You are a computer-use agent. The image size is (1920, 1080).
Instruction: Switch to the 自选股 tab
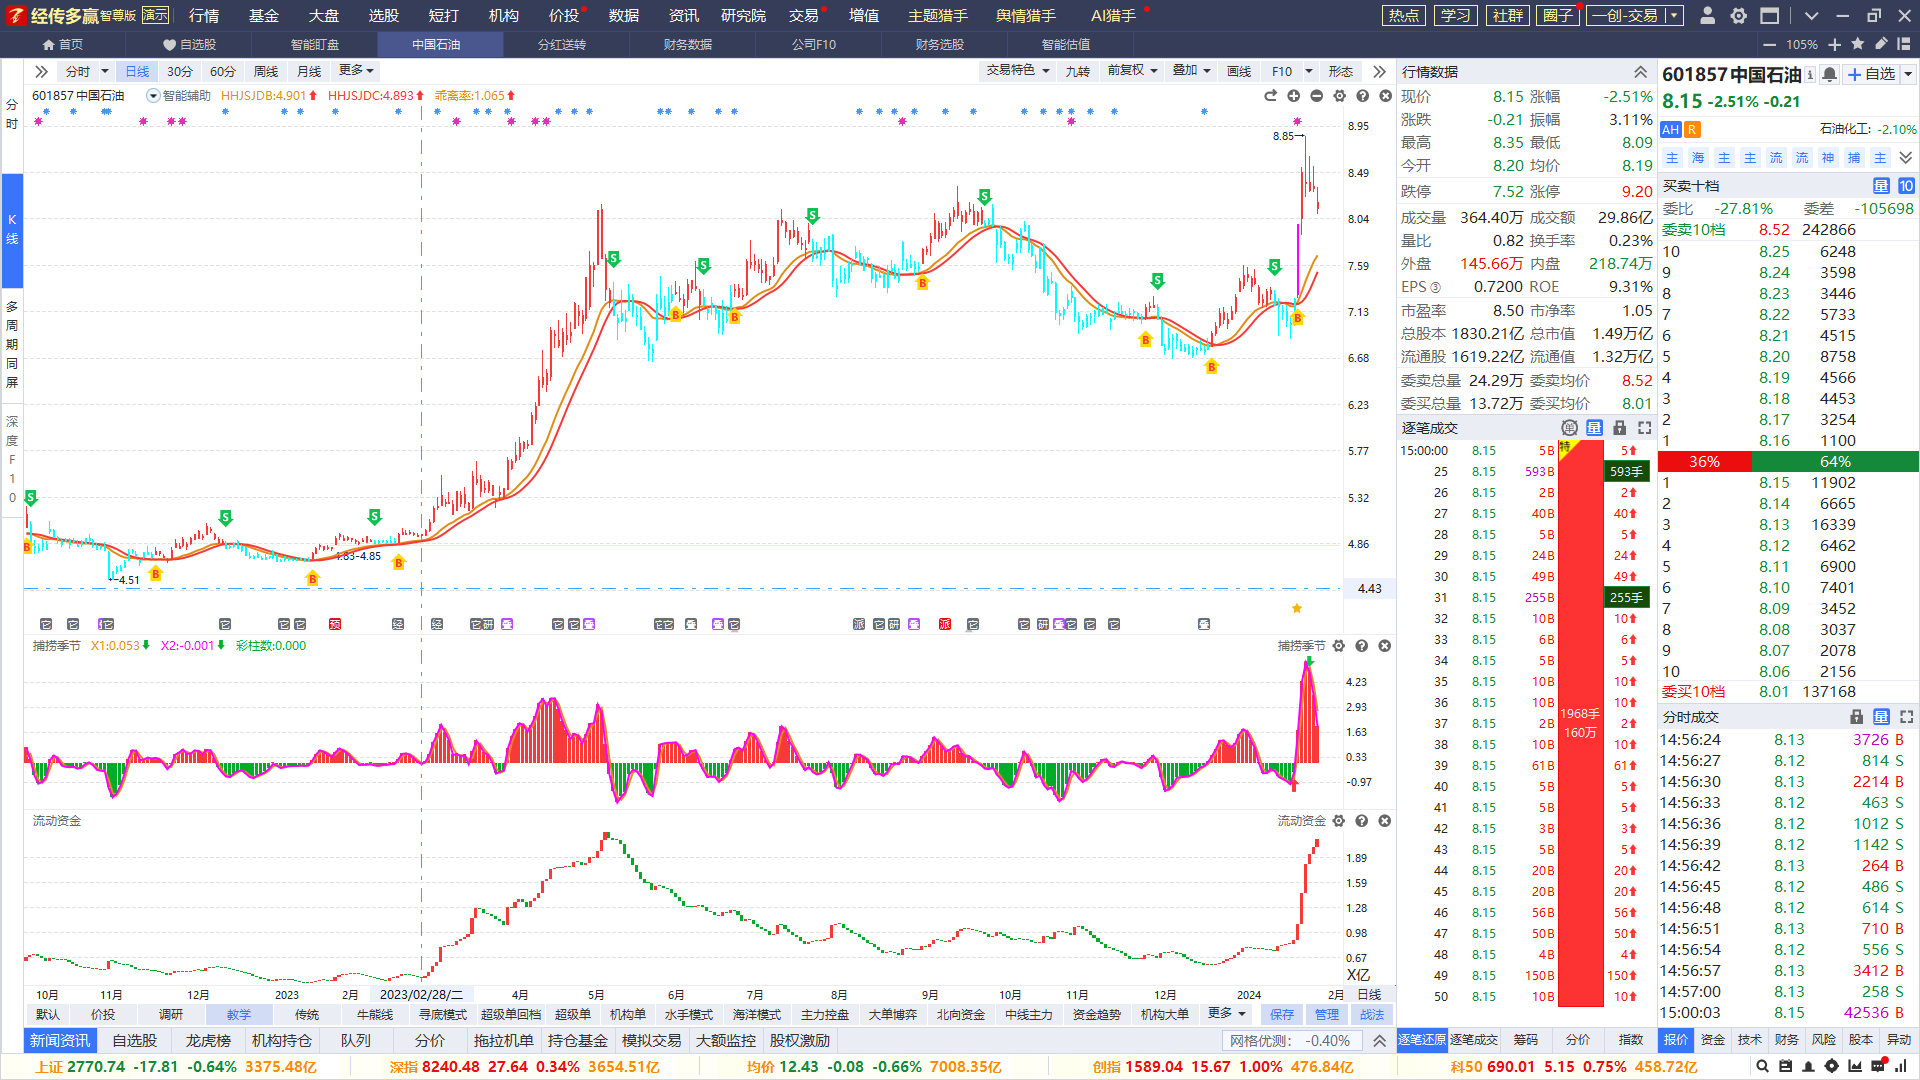pyautogui.click(x=189, y=45)
